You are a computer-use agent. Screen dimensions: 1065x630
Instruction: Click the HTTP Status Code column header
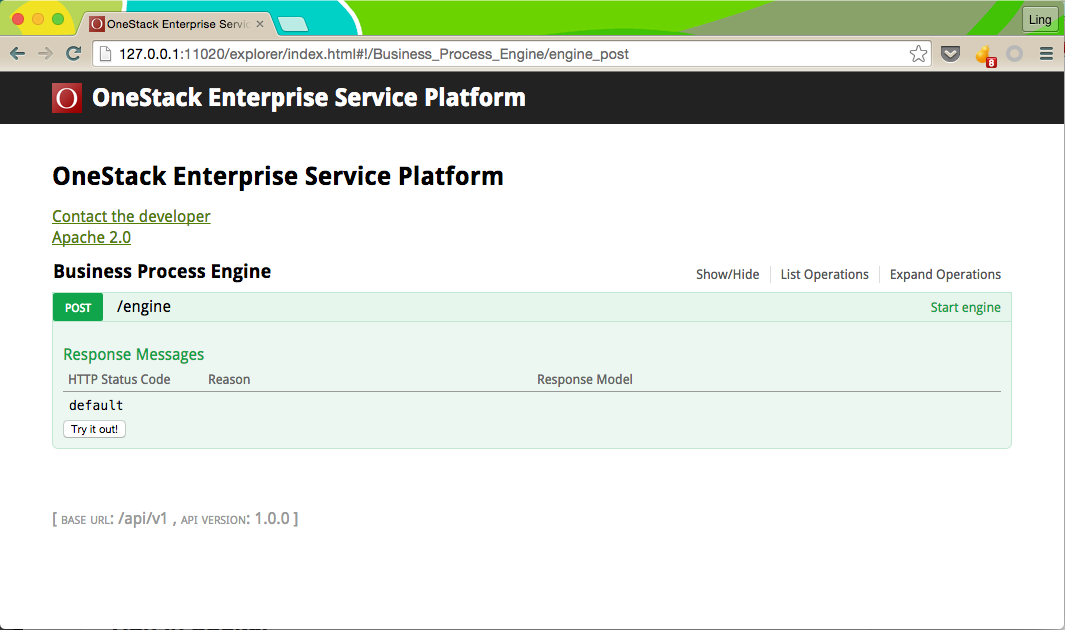coord(119,379)
